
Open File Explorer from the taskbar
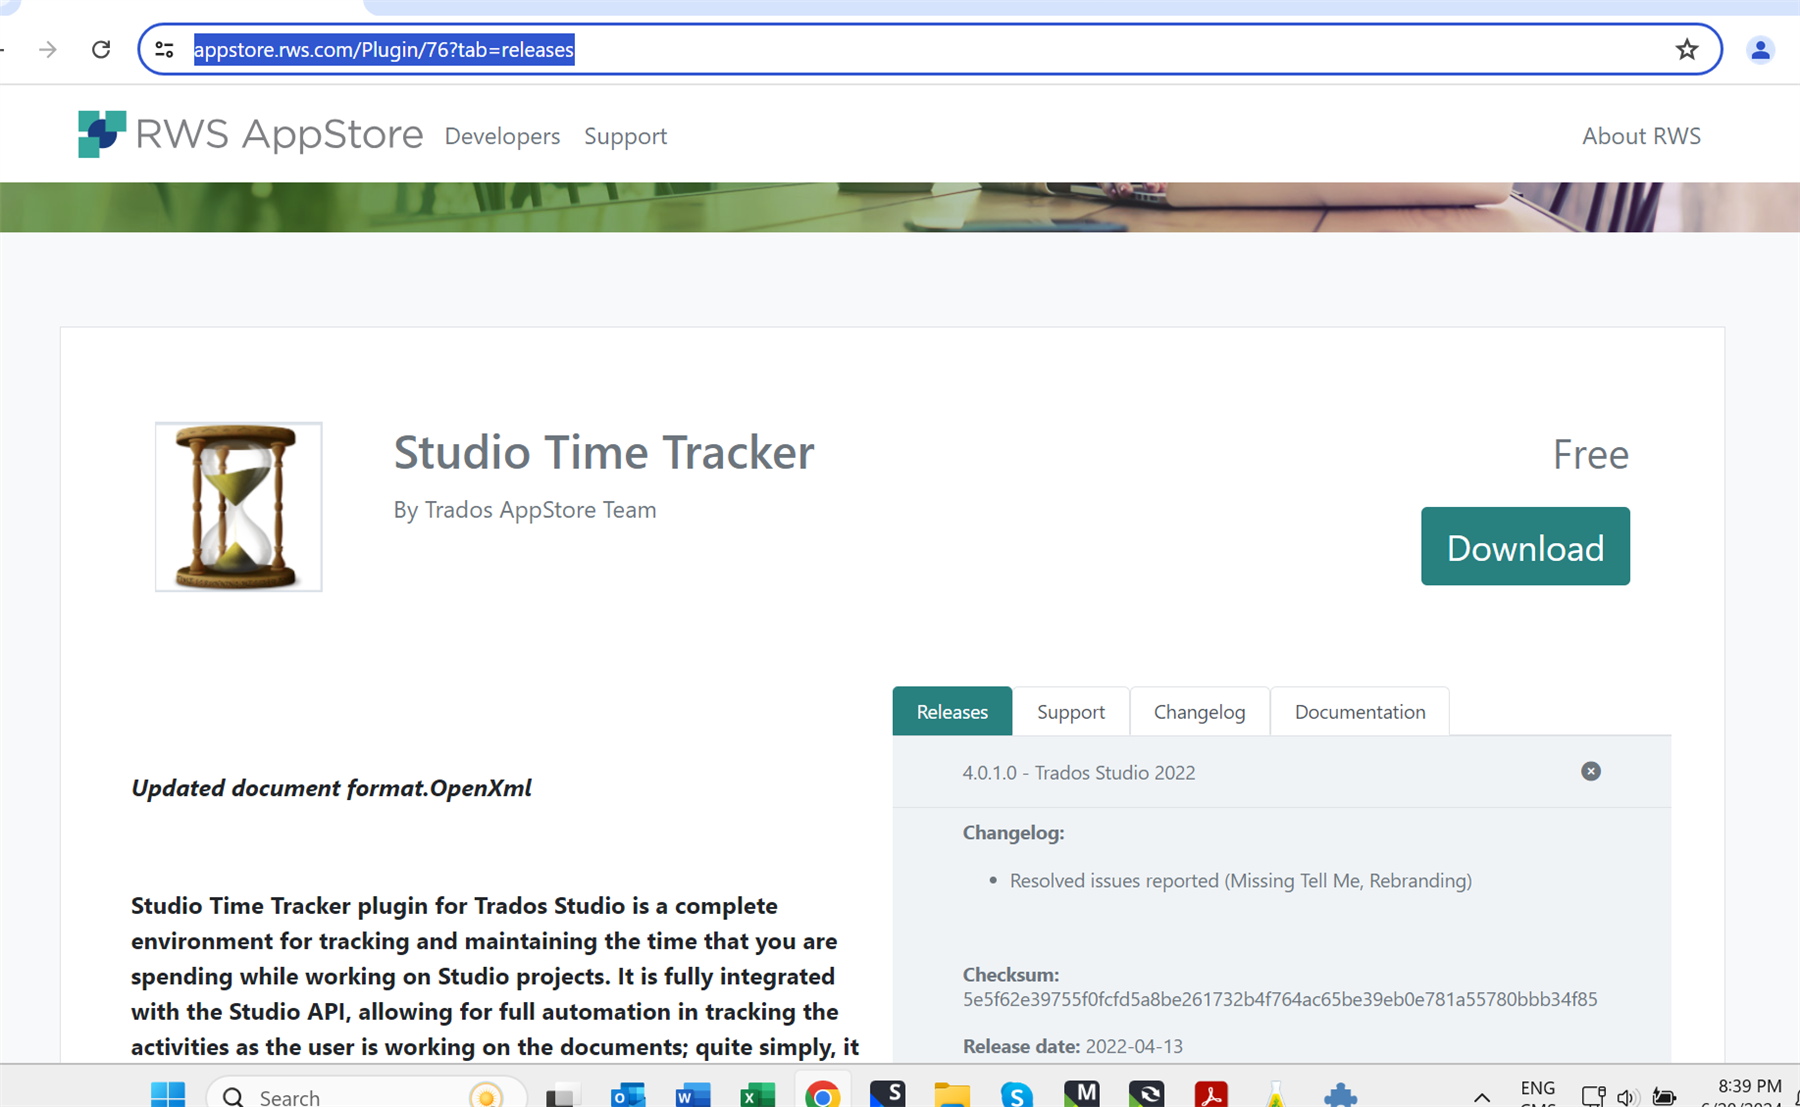[952, 1096]
